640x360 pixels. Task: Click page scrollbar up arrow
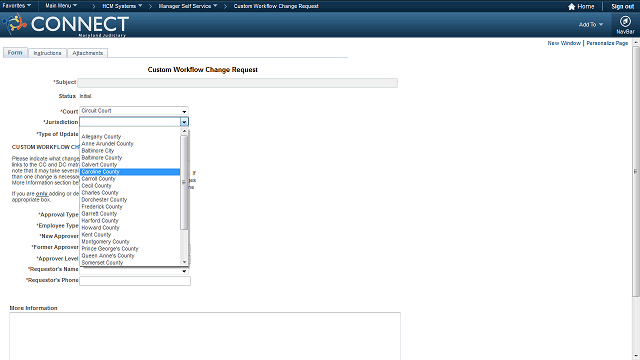(636, 42)
